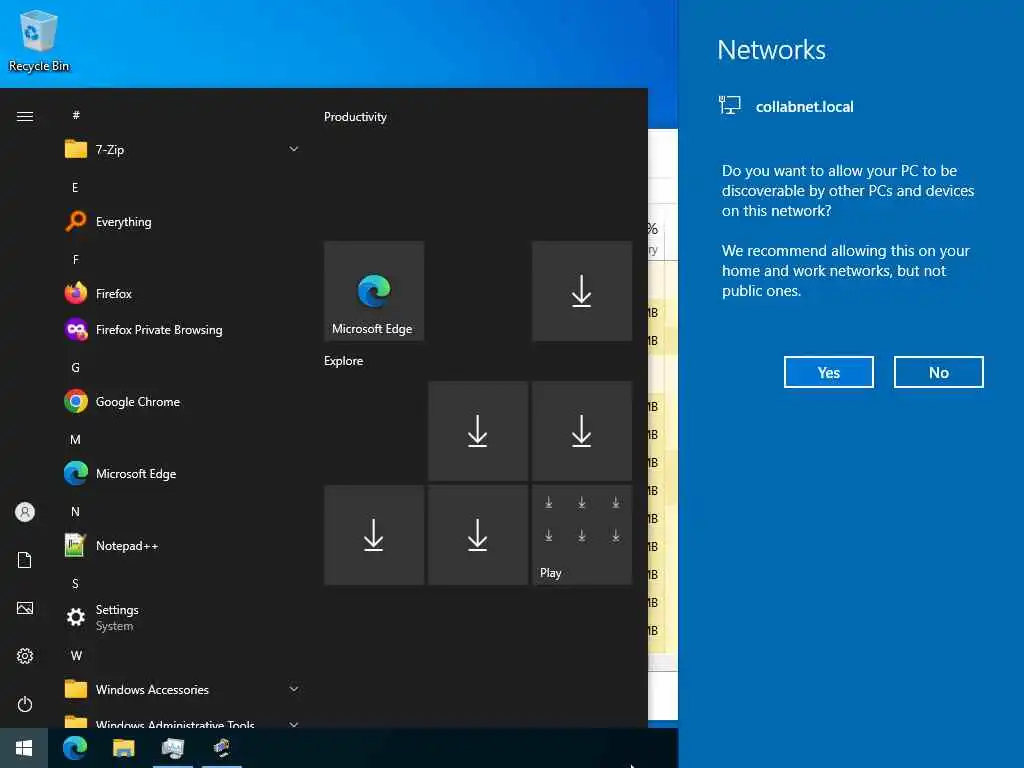Open the Recycle Bin desktop icon
Viewport: 1024px width, 768px height.
(39, 40)
